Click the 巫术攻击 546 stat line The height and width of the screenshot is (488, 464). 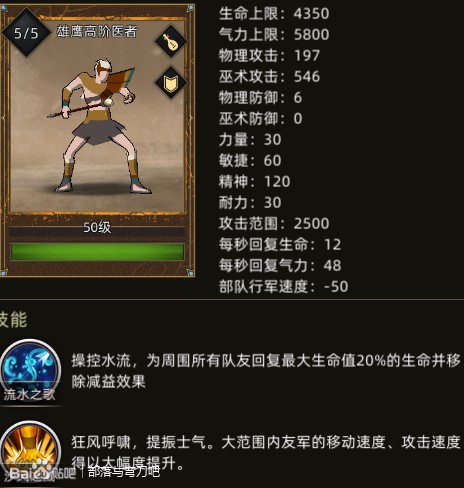[269, 76]
